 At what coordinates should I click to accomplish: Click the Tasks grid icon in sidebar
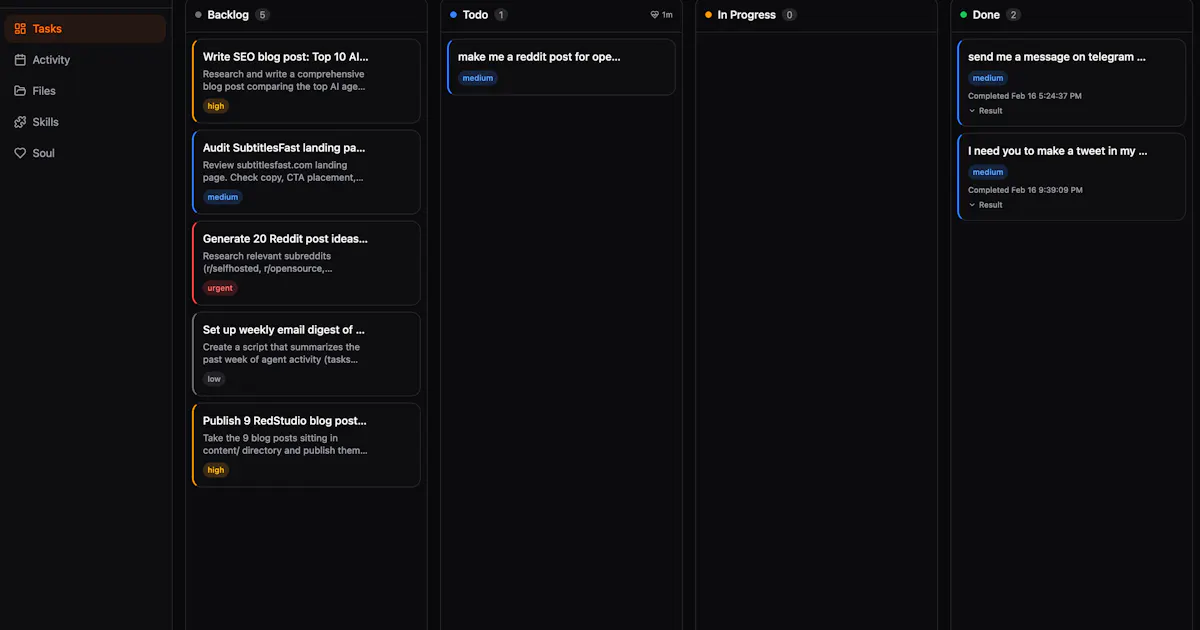[x=20, y=29]
